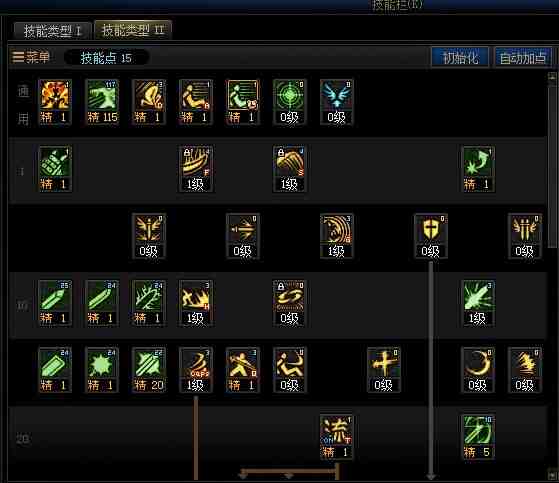Select the skill showing 精 20

click(x=149, y=370)
